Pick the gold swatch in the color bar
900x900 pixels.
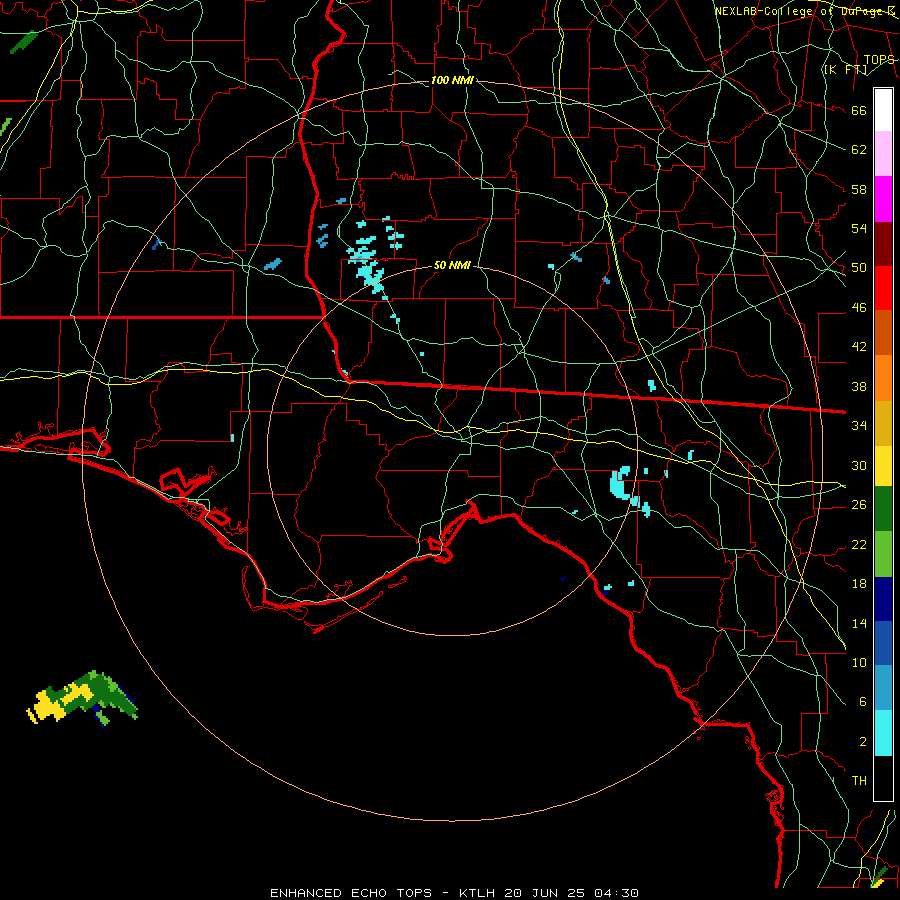pyautogui.click(x=883, y=423)
